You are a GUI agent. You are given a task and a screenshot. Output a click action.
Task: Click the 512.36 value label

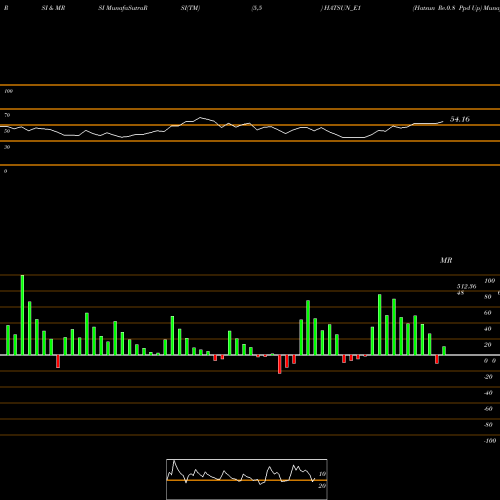(466, 286)
